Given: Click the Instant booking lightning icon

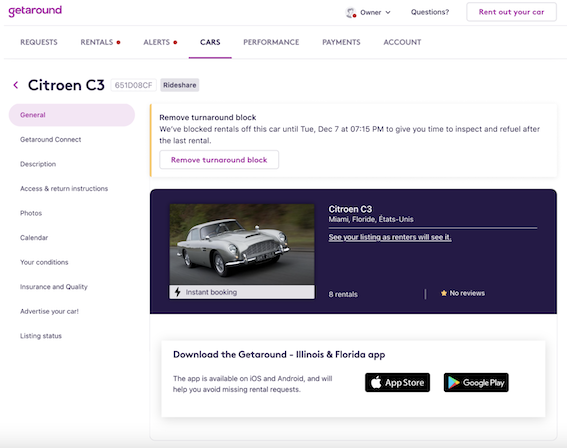Looking at the screenshot, I should coord(178,292).
